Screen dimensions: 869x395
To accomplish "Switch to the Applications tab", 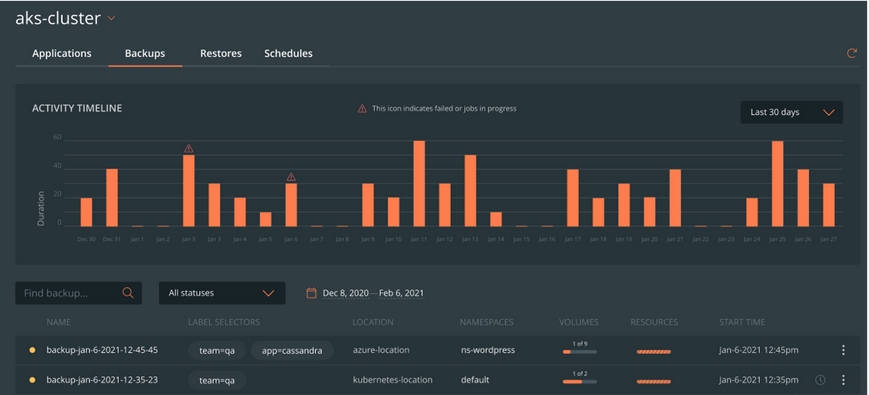I will pos(62,54).
